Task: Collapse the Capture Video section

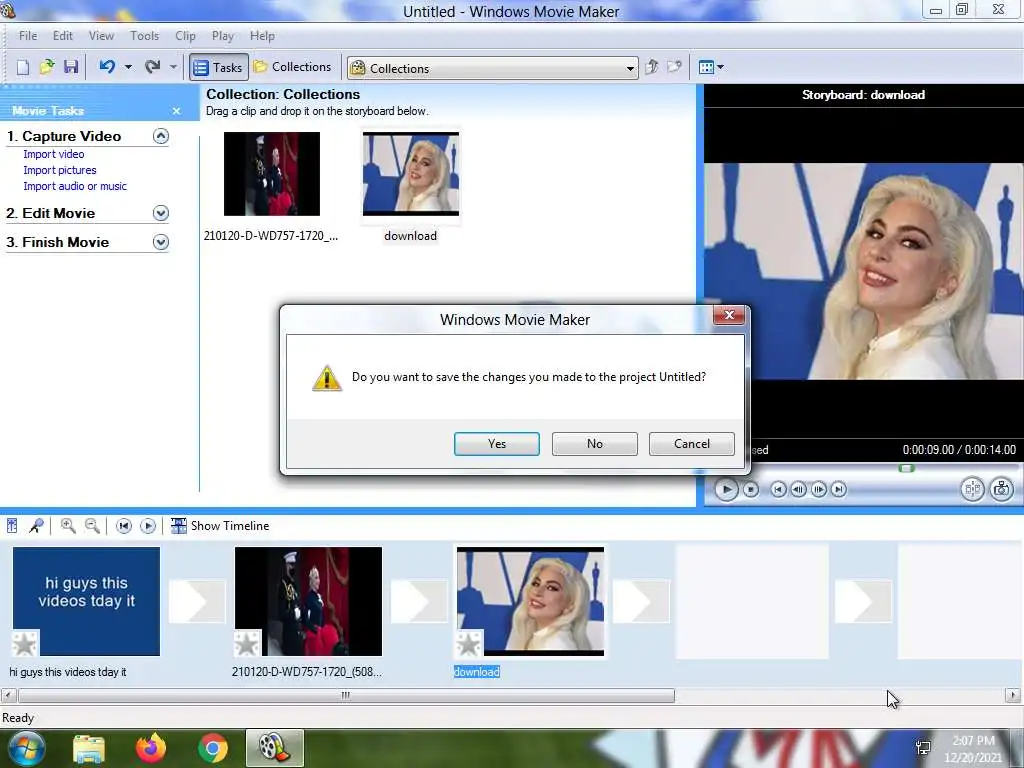Action: (161, 136)
